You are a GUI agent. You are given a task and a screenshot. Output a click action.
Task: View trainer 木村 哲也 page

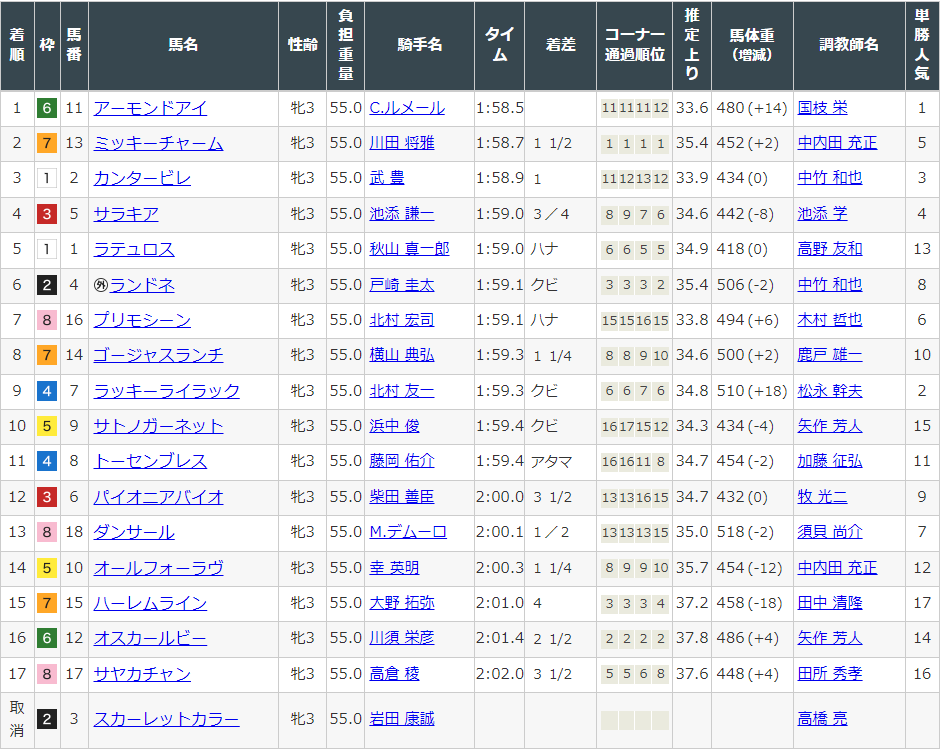click(830, 320)
